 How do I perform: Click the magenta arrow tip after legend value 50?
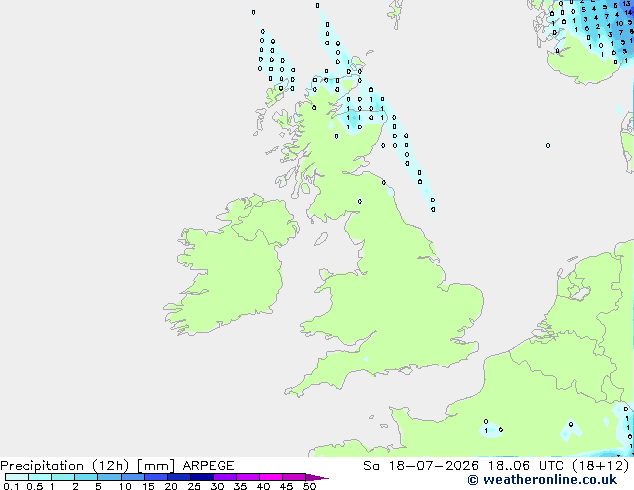coord(317,477)
